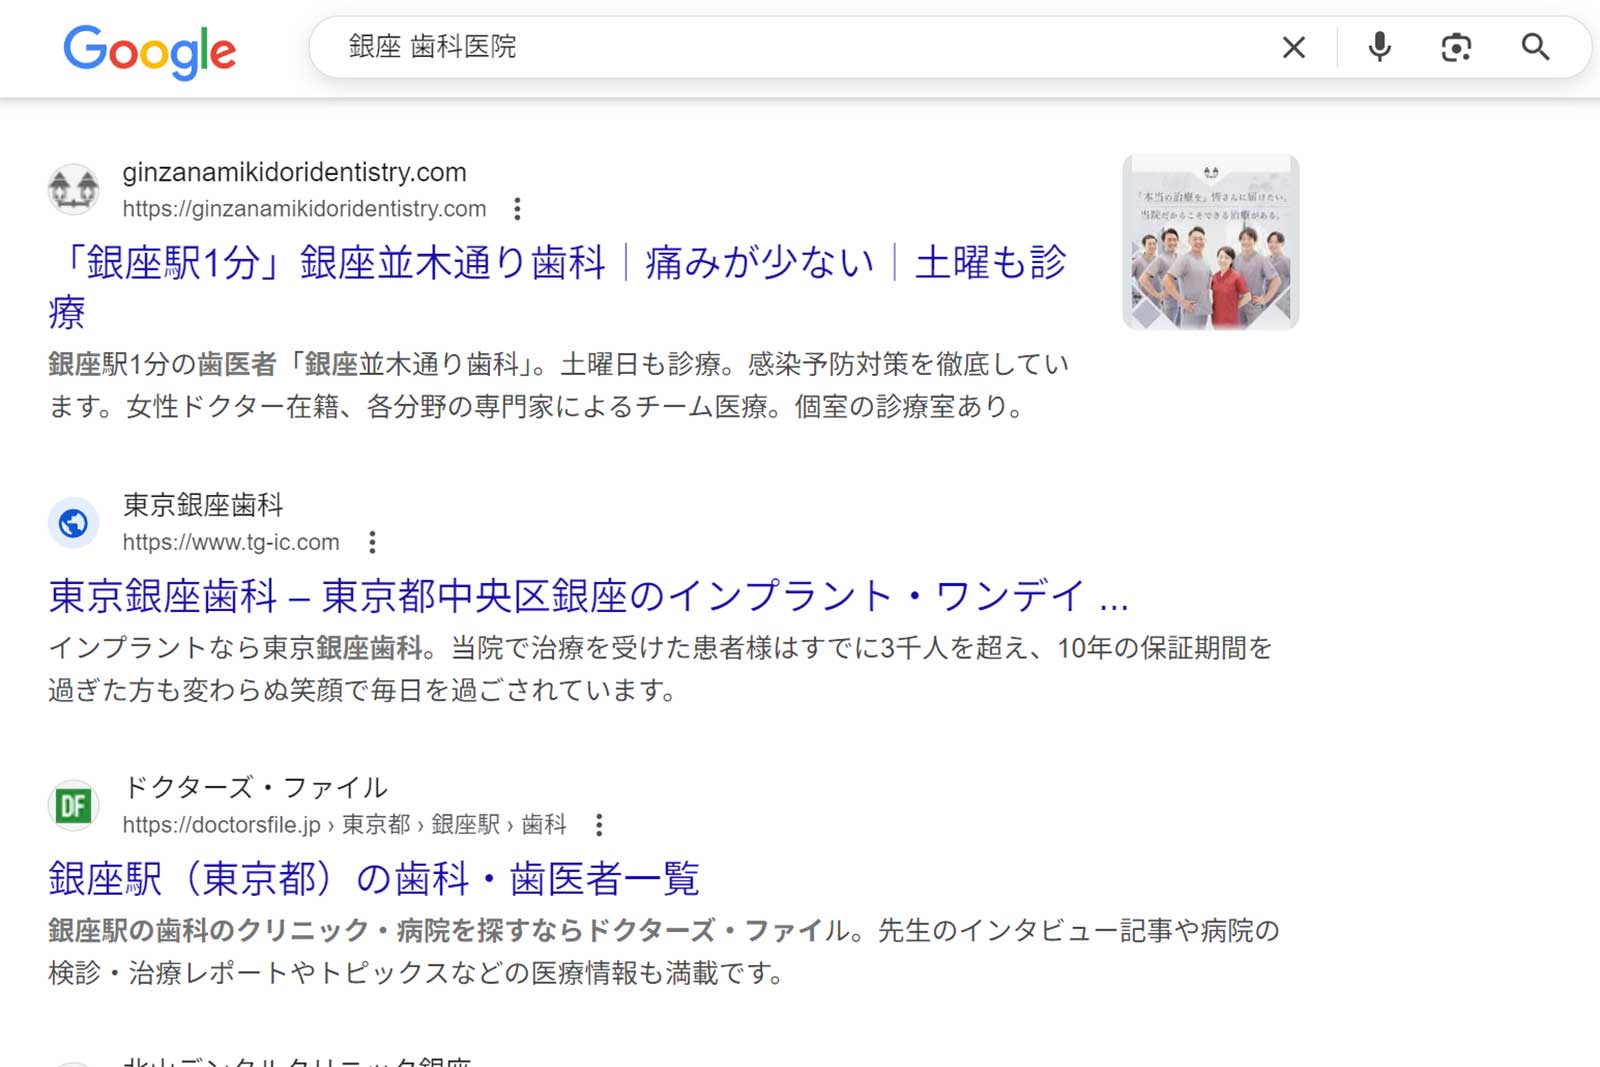Click ginzanamikidoridentistry.com site favicon
1600x1067 pixels.
point(74,189)
